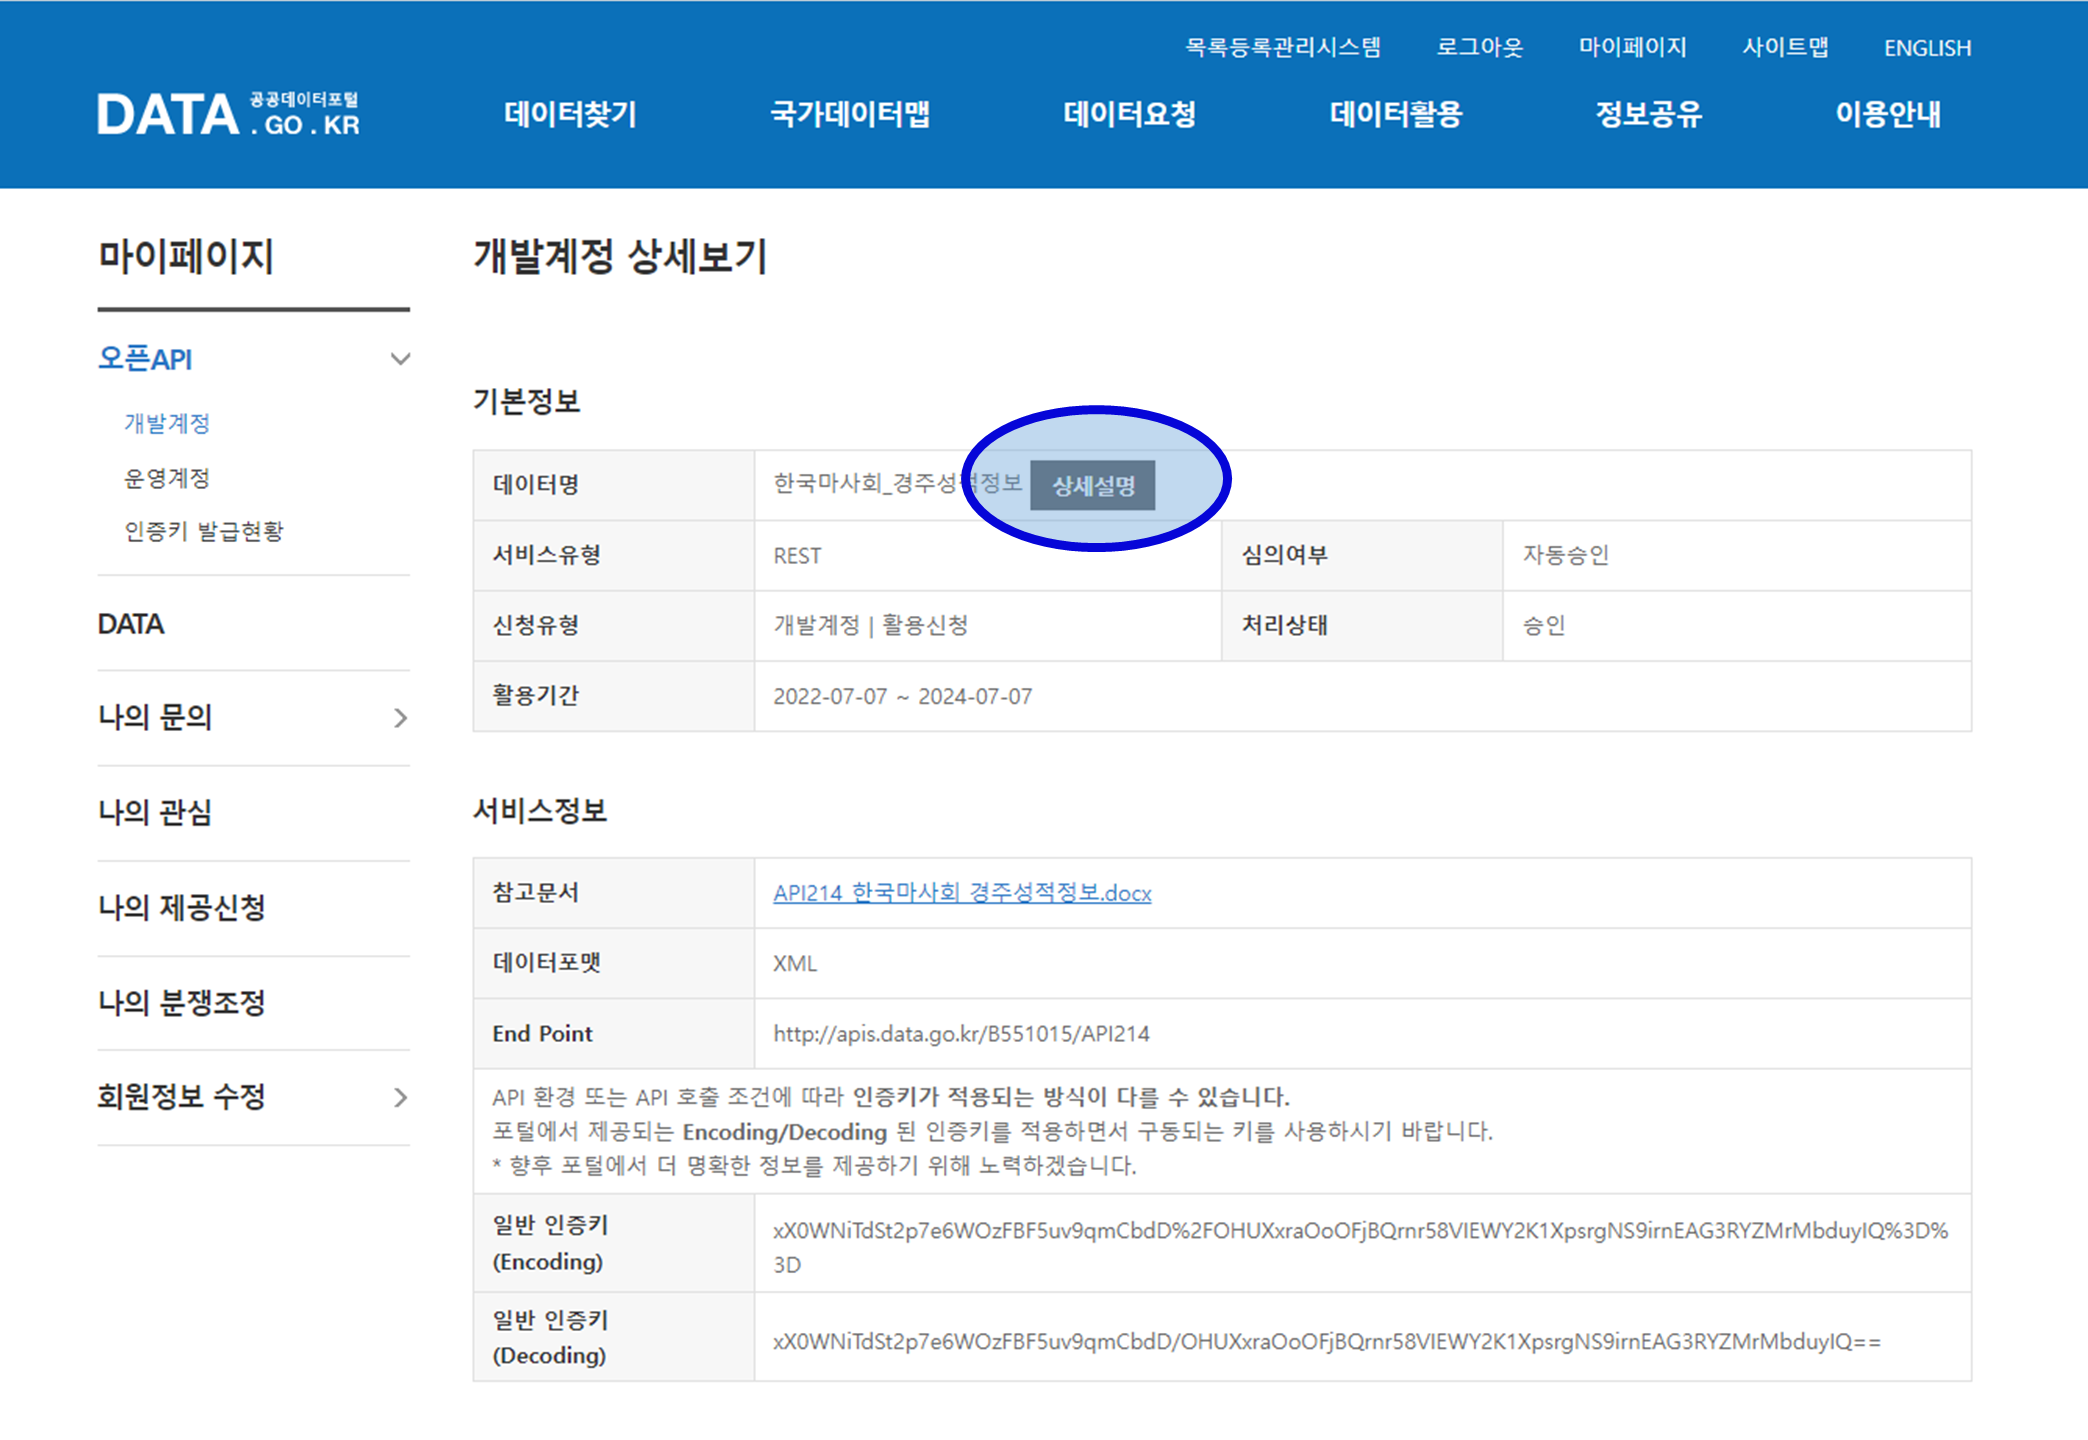Open the 데이터요청 main menu
The width and height of the screenshot is (2088, 1440).
tap(1129, 114)
